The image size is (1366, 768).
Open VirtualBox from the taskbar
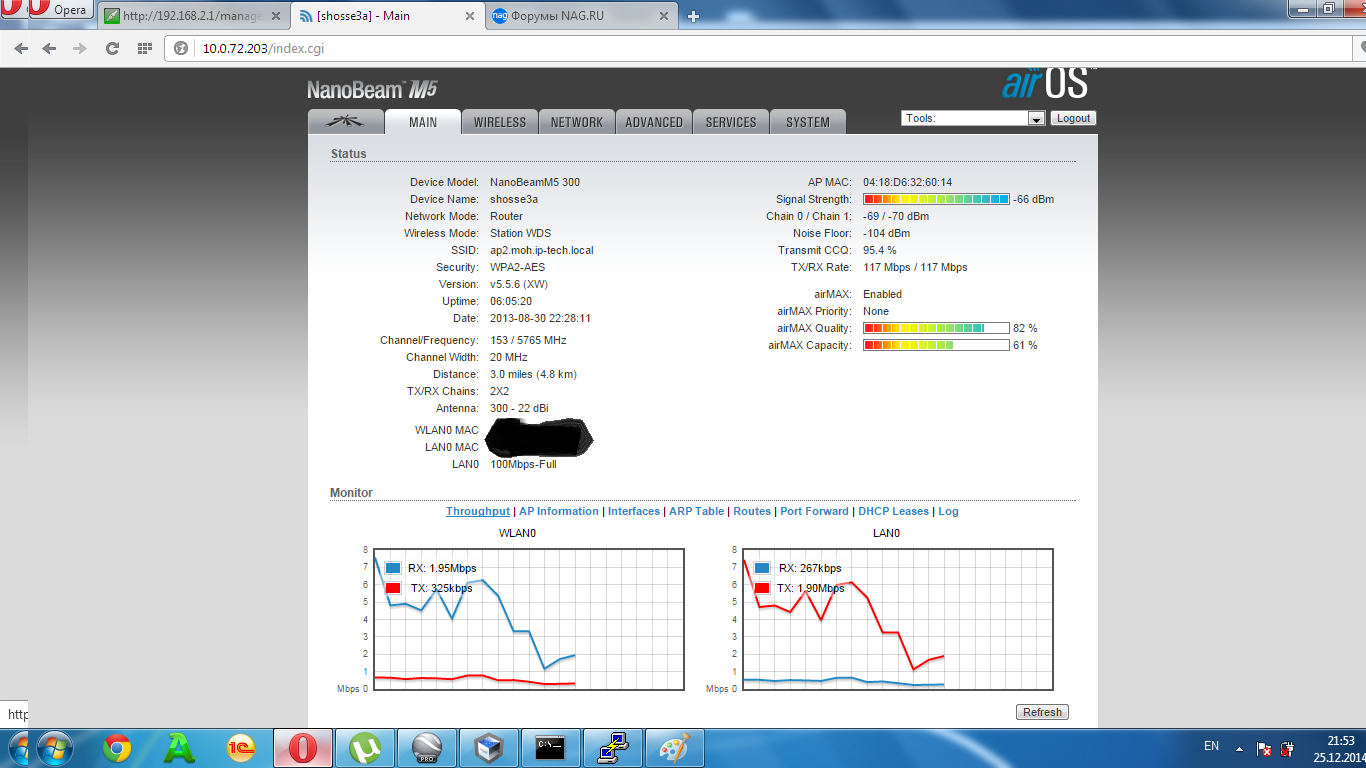coord(489,748)
